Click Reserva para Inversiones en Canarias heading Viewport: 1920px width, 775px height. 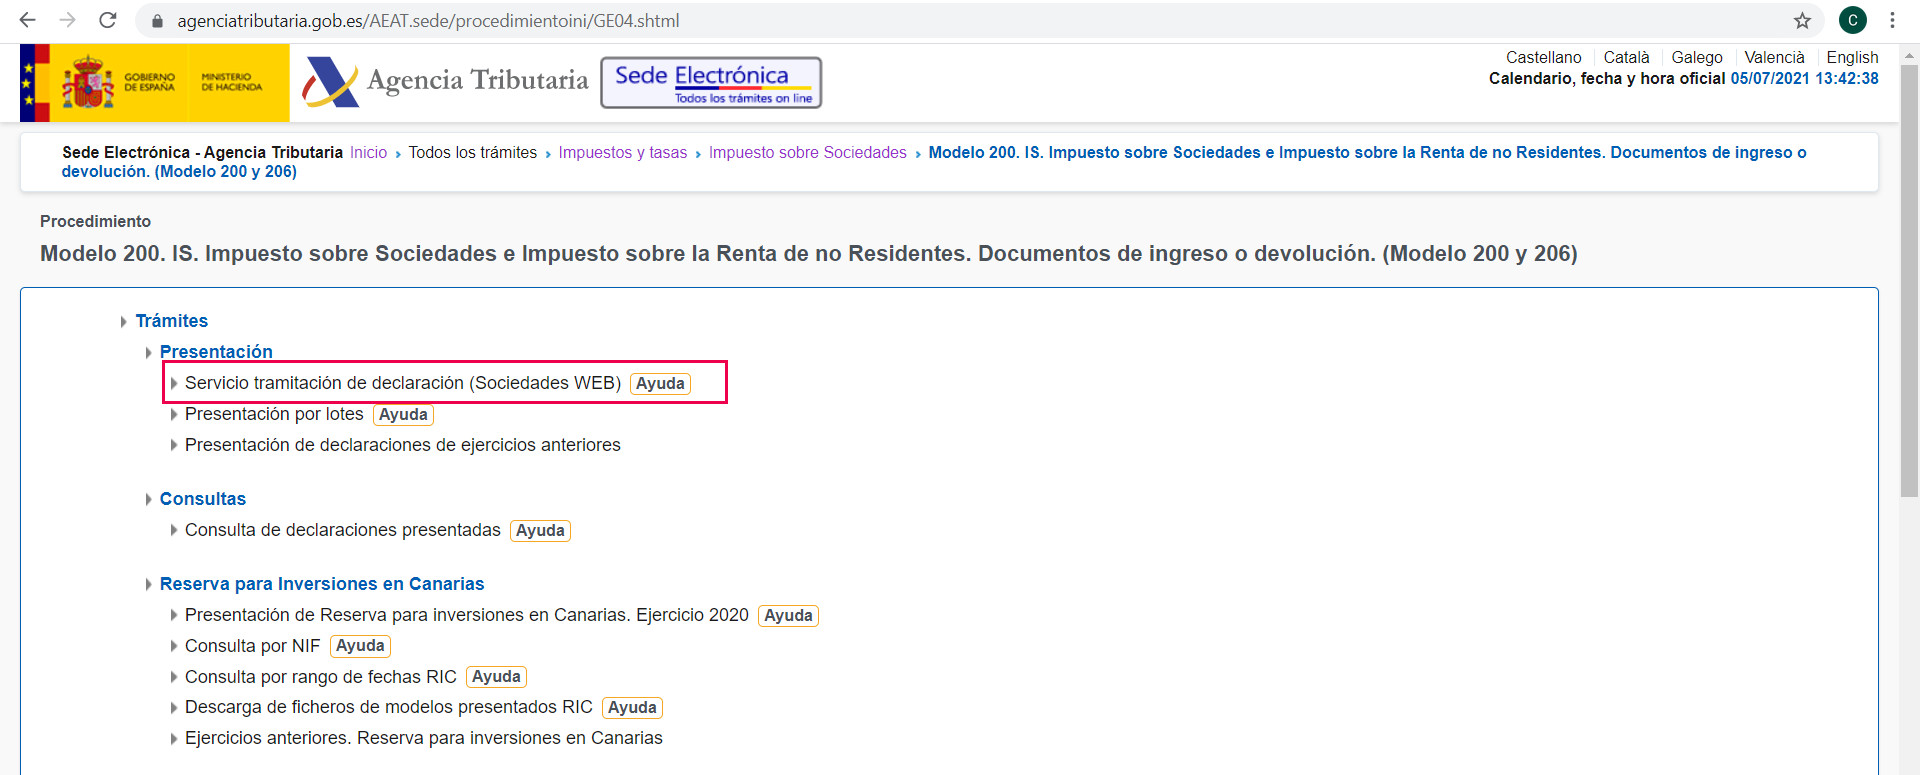pos(322,584)
